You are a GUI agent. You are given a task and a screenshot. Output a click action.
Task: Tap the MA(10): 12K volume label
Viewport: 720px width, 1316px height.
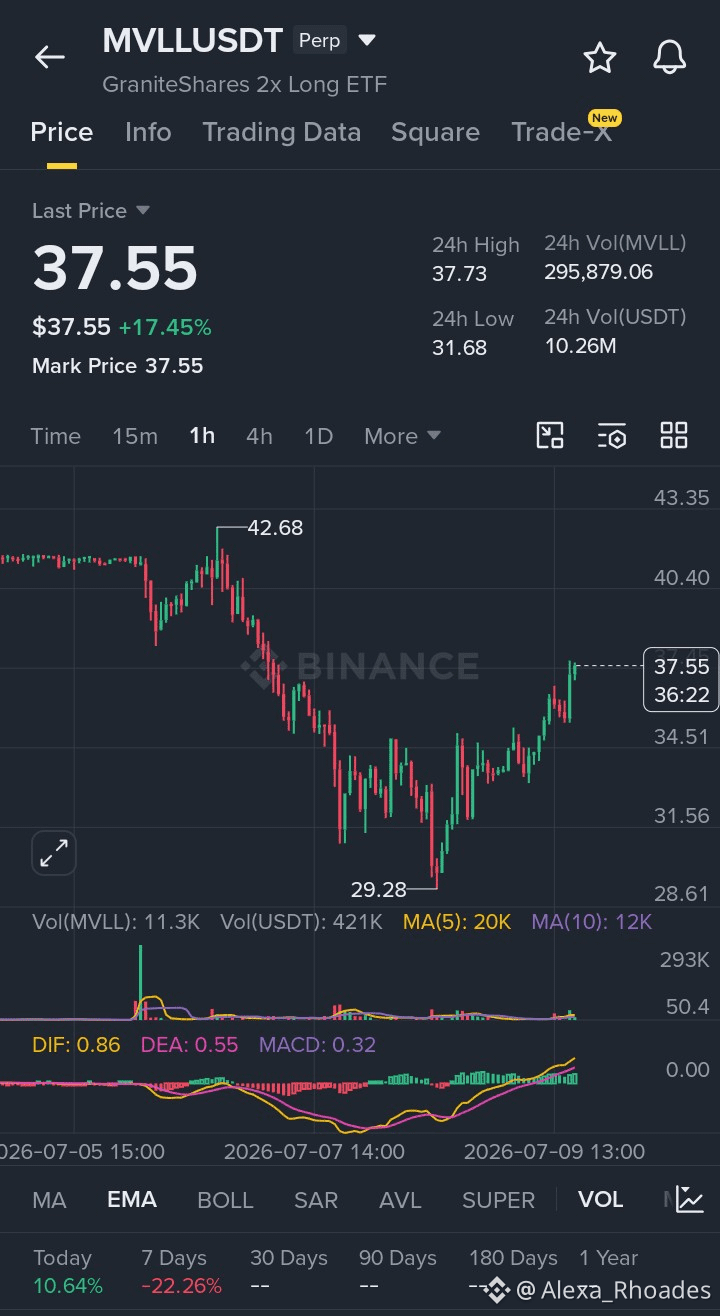click(592, 922)
